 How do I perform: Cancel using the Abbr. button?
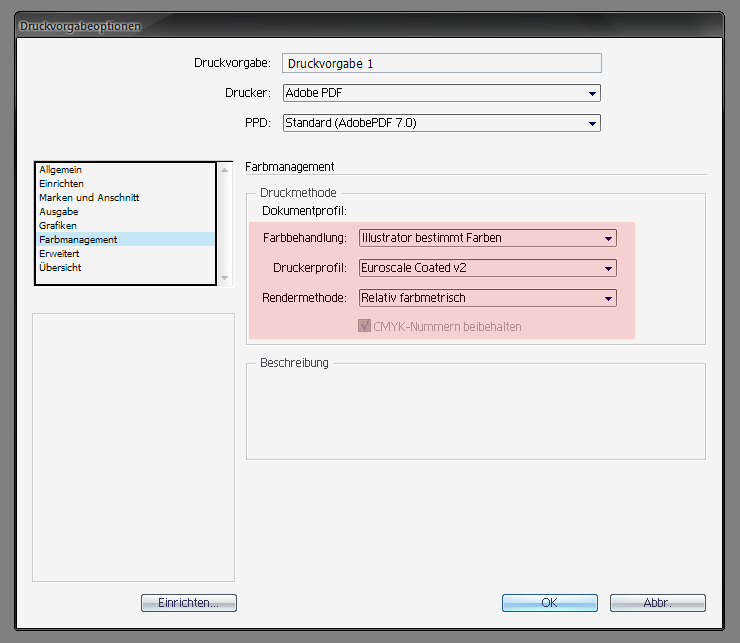[658, 603]
